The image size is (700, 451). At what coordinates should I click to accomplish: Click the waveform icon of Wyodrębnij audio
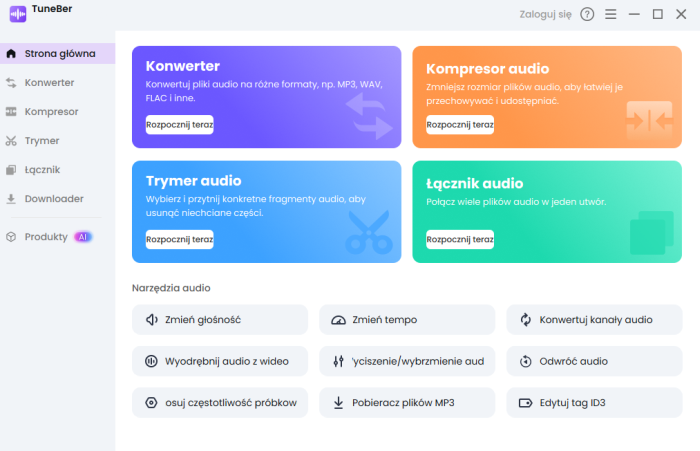(x=151, y=361)
